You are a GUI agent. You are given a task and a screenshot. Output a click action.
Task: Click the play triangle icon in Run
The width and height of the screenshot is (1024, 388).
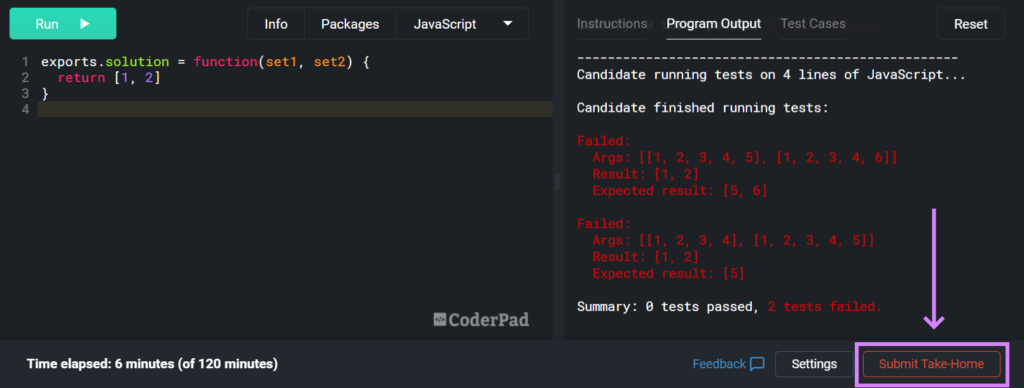coord(84,24)
